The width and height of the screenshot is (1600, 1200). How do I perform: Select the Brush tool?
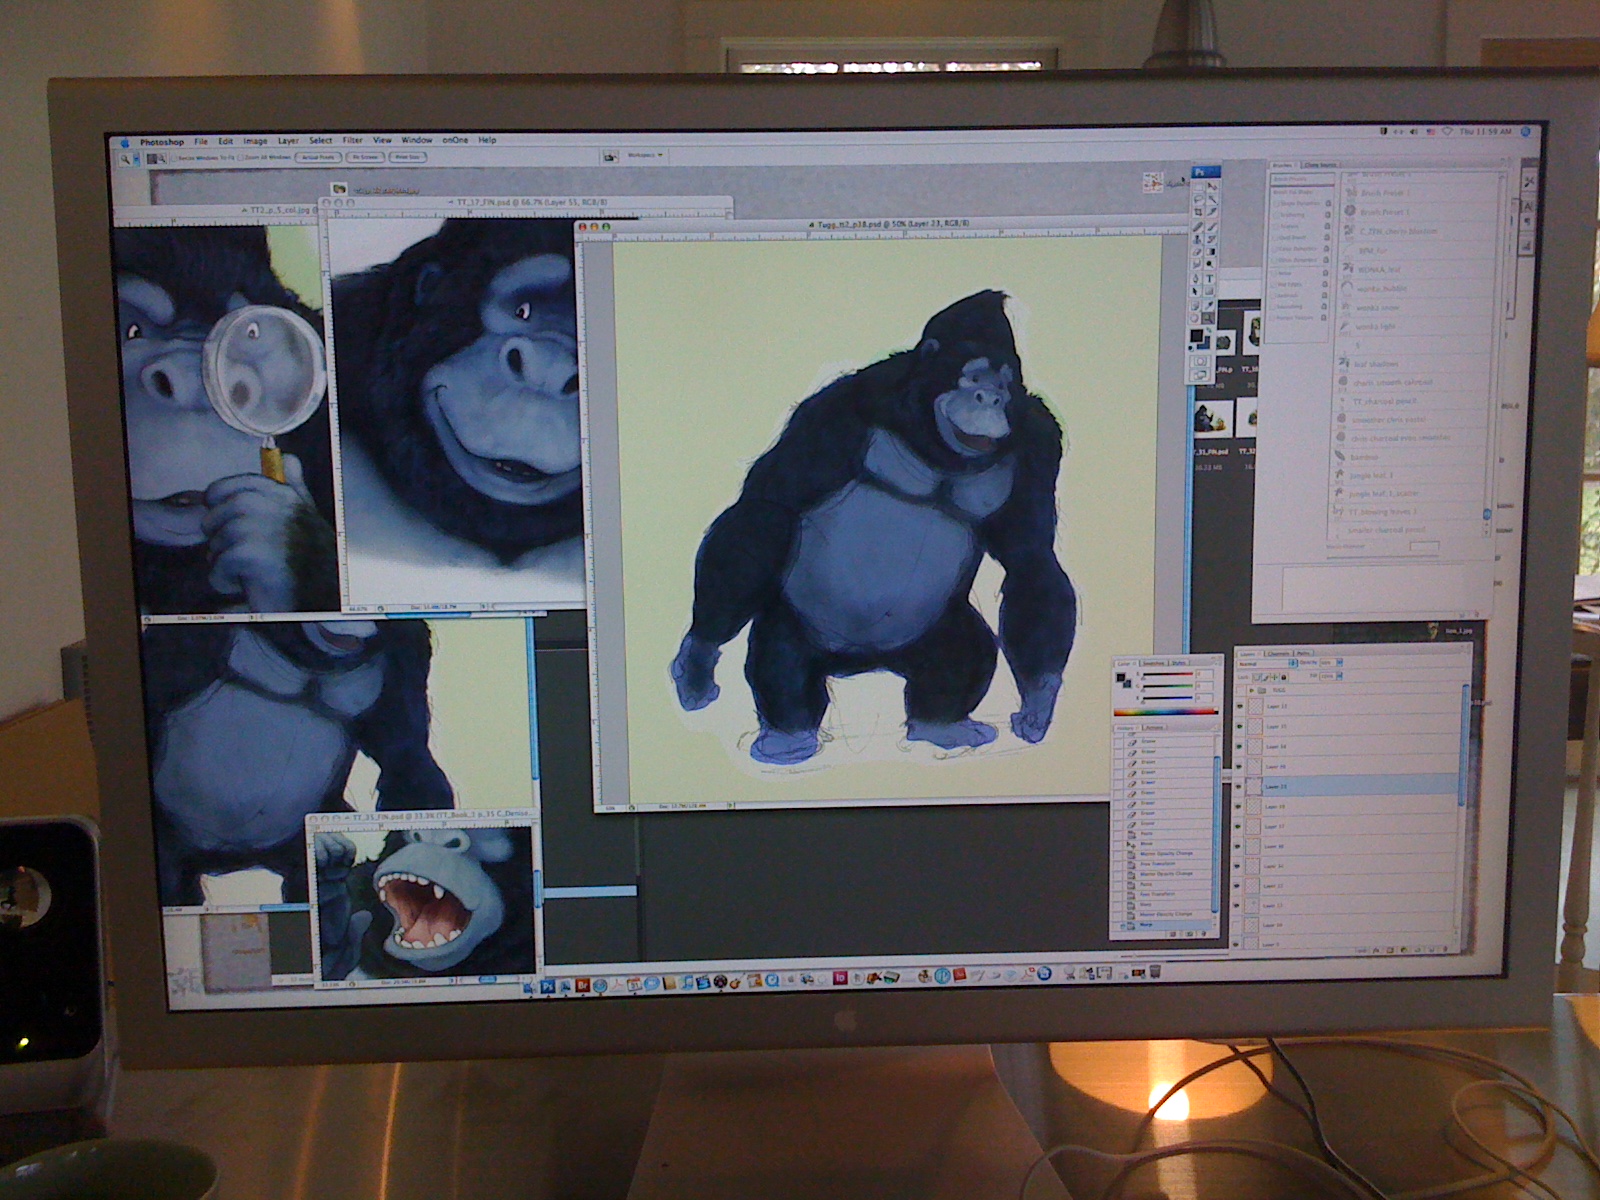click(x=1211, y=226)
